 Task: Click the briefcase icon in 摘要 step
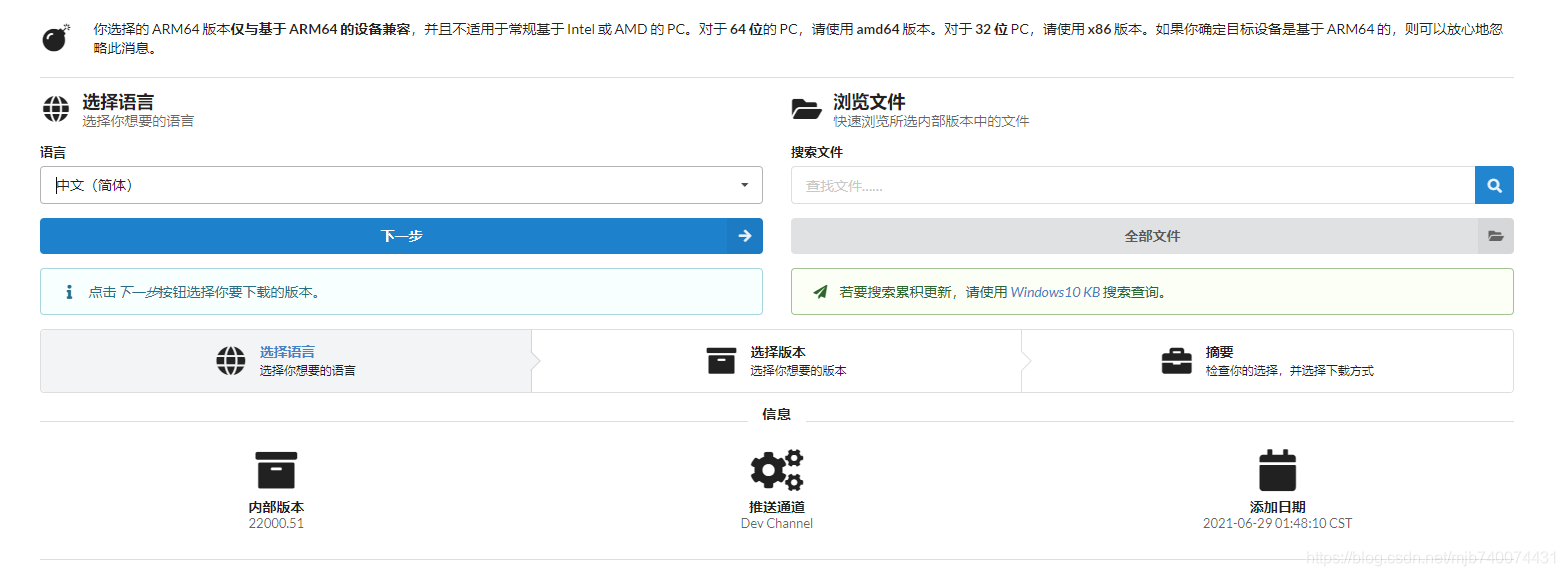click(1177, 361)
